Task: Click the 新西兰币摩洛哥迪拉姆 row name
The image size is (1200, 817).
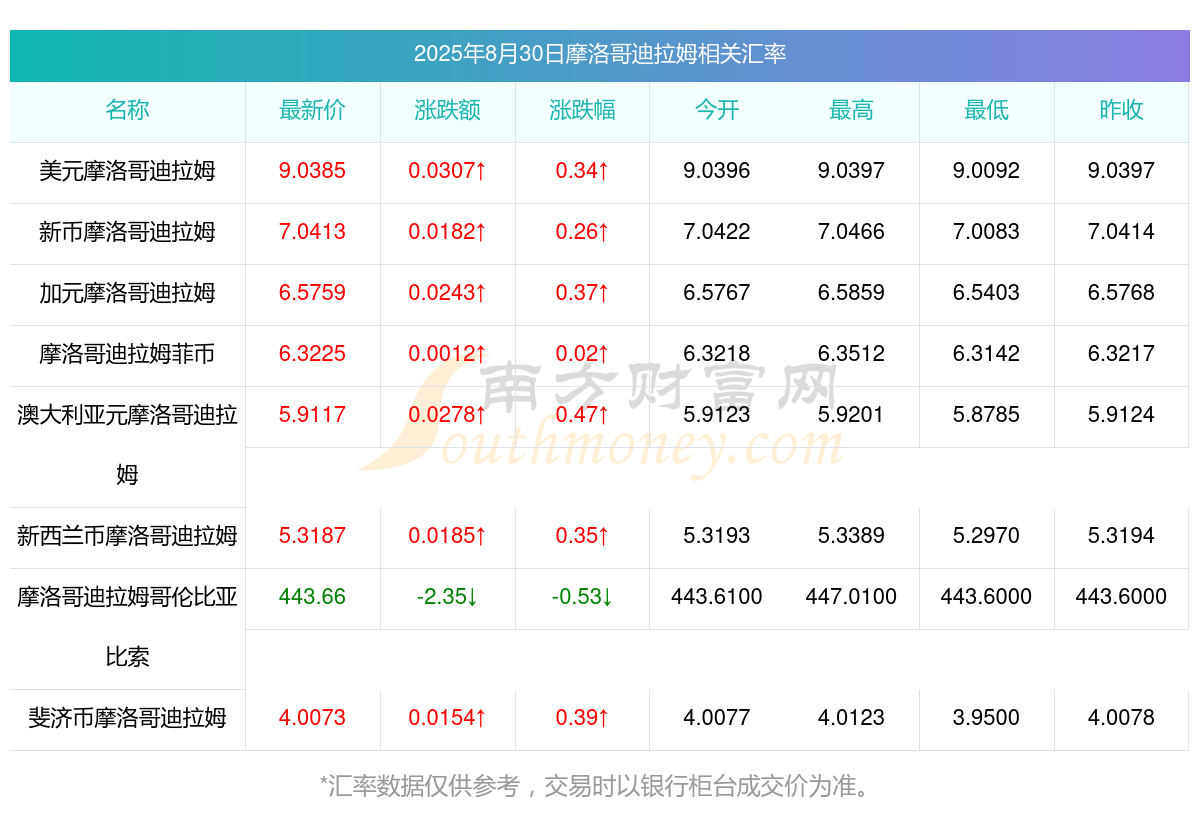Action: pyautogui.click(x=127, y=536)
